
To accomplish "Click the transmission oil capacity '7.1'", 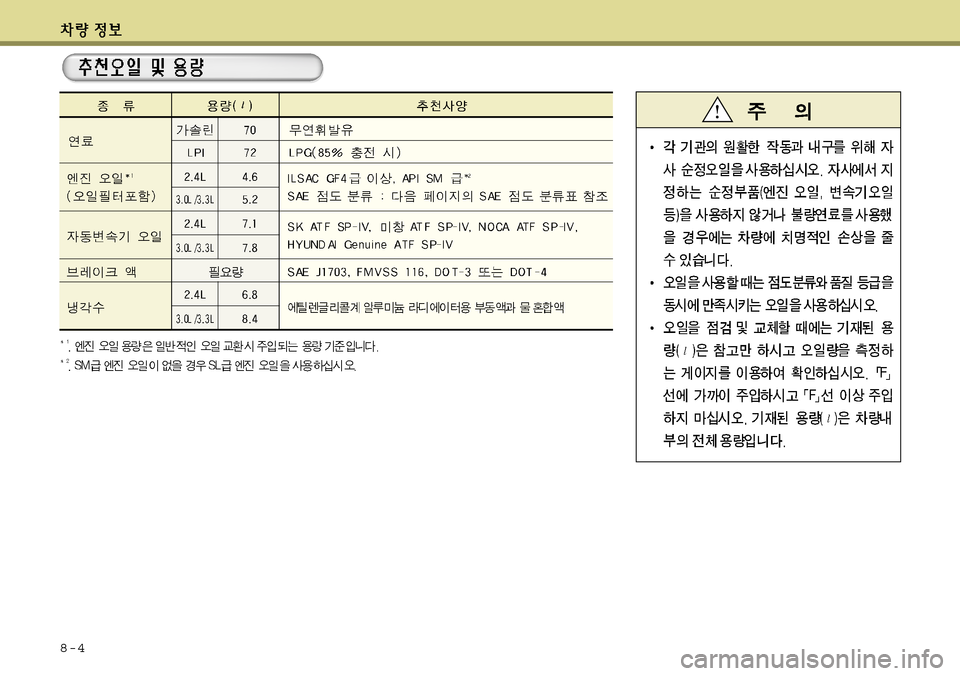I will (x=250, y=224).
